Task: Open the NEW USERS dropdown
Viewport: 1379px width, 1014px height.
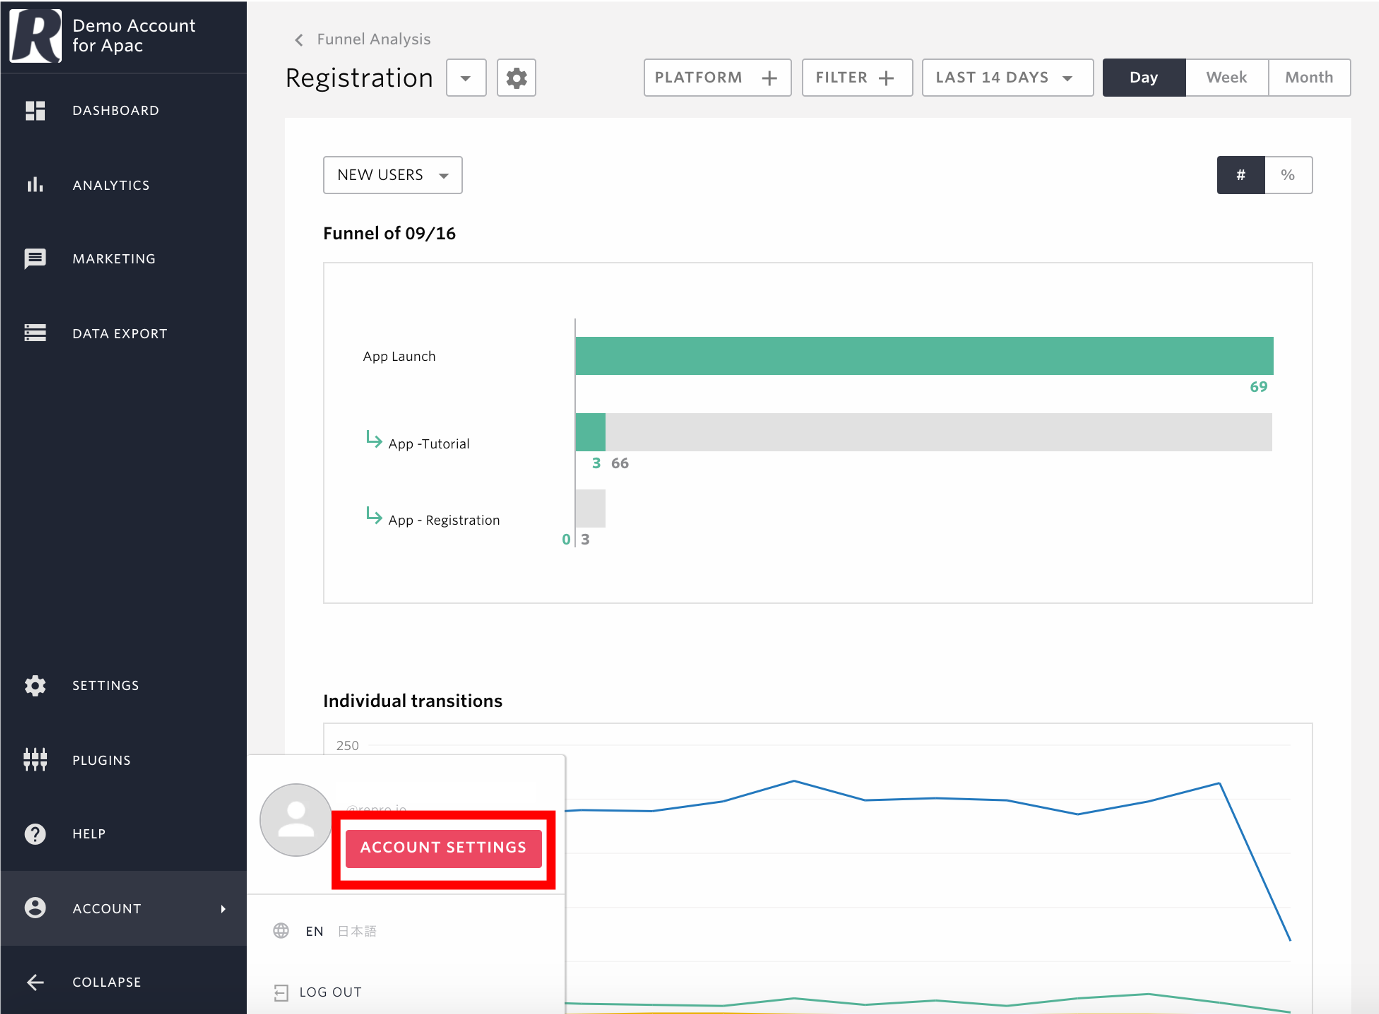Action: [x=393, y=175]
